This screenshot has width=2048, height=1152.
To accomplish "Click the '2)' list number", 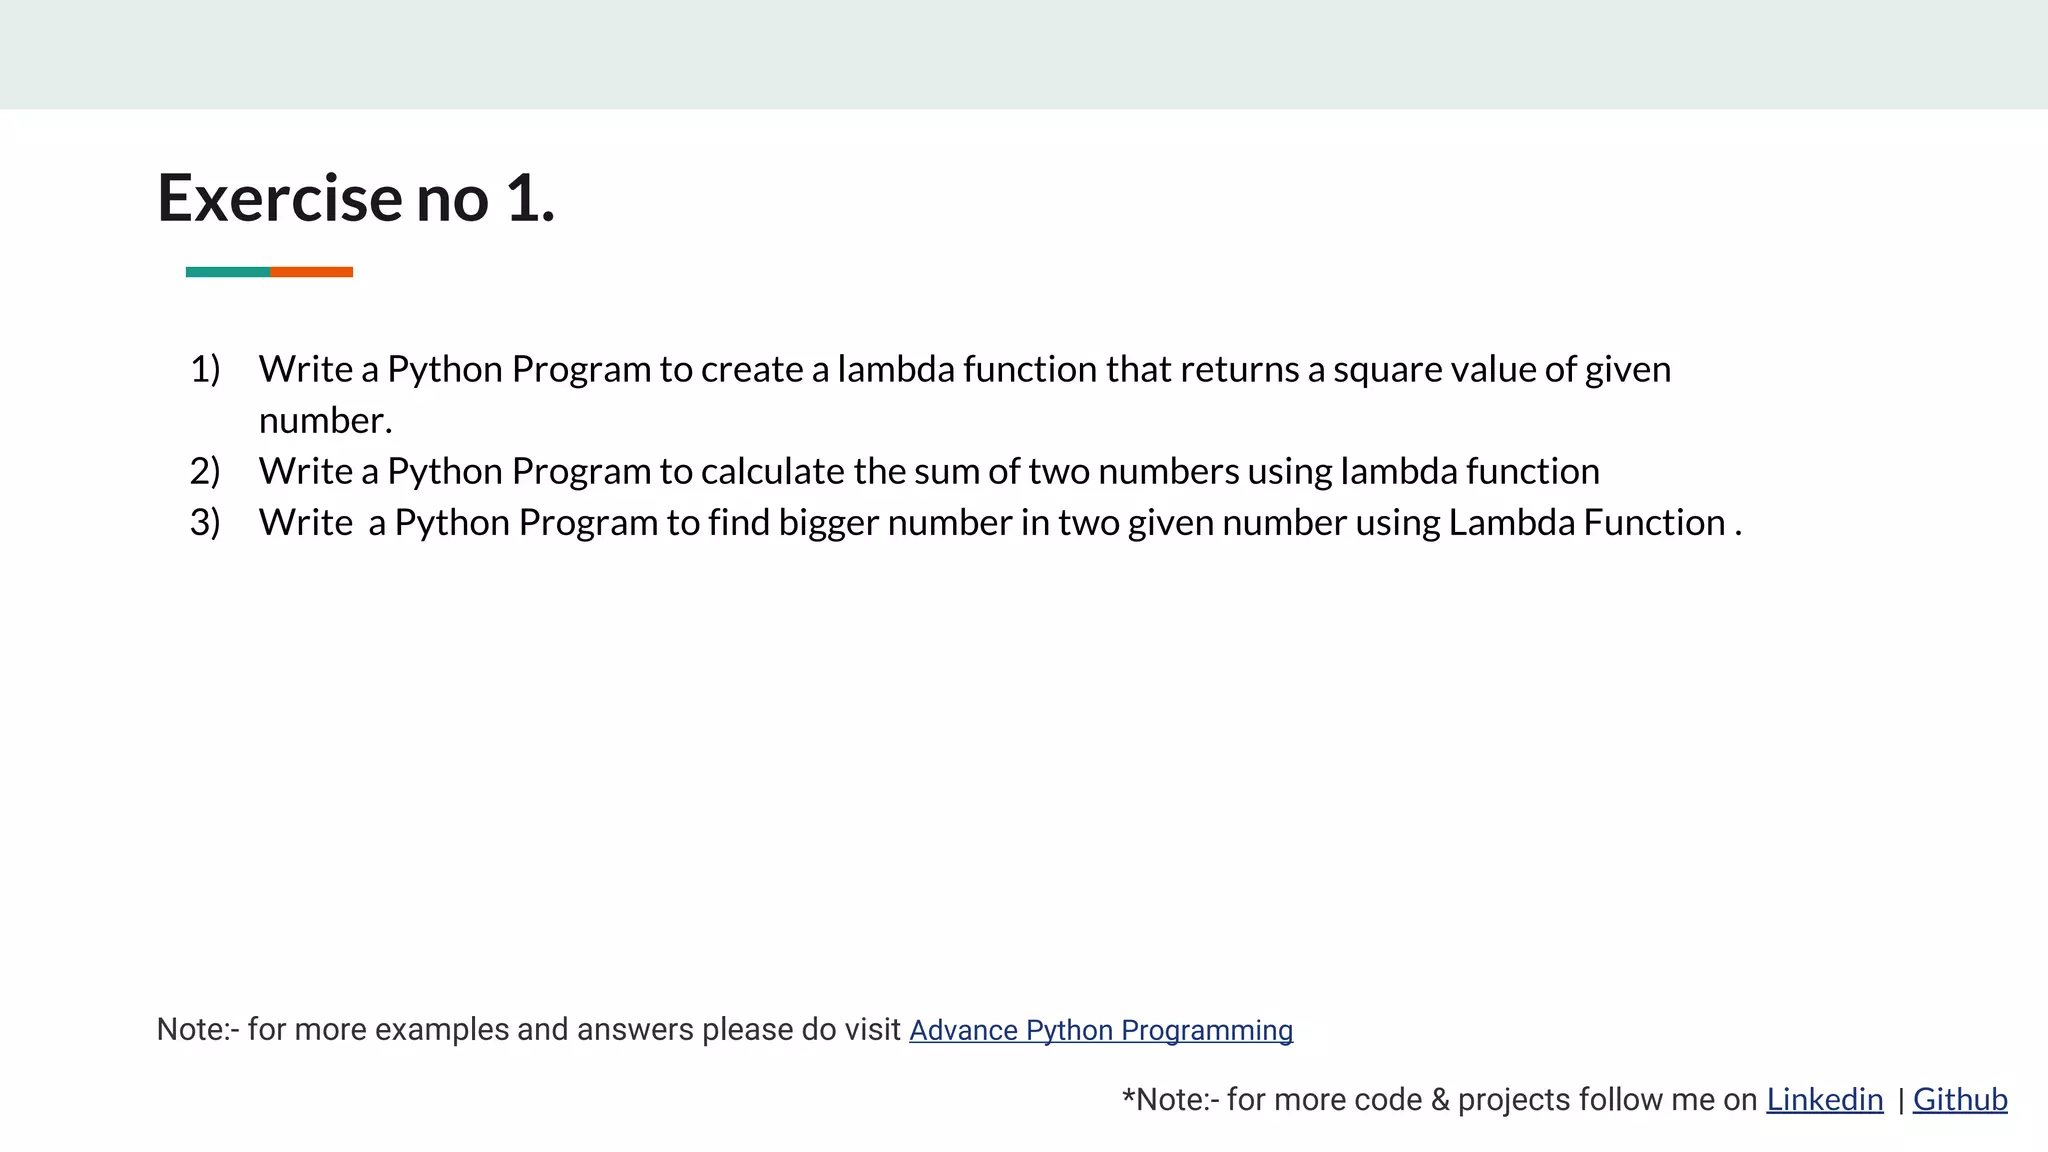I will pos(204,471).
